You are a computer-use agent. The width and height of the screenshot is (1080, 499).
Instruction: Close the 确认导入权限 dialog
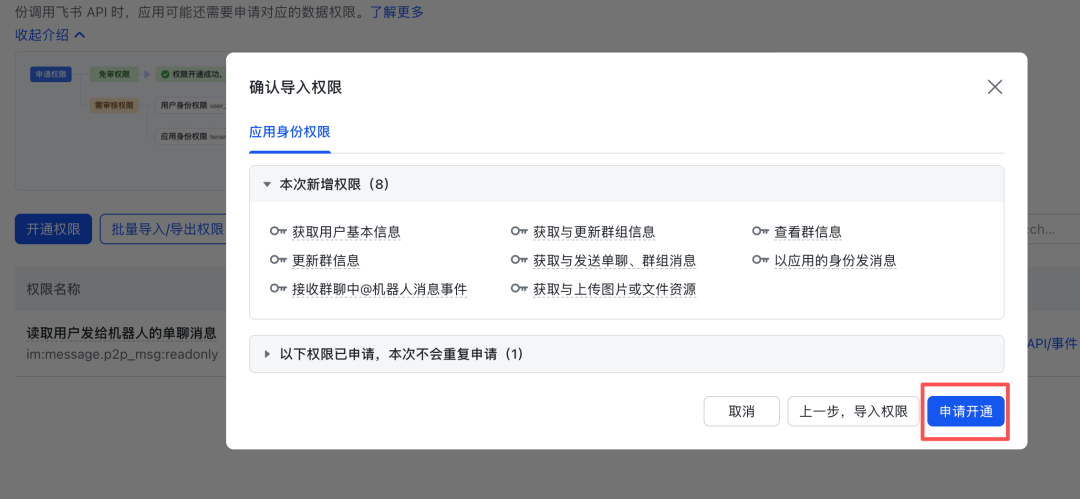pyautogui.click(x=994, y=87)
